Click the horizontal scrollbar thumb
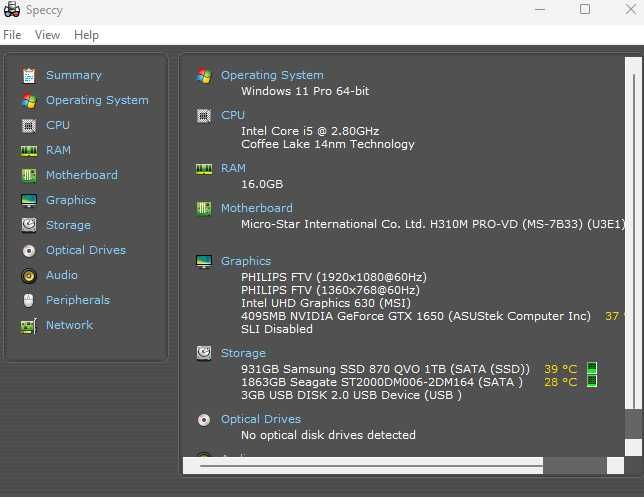Viewport: 644px width, 497px height. point(363,466)
